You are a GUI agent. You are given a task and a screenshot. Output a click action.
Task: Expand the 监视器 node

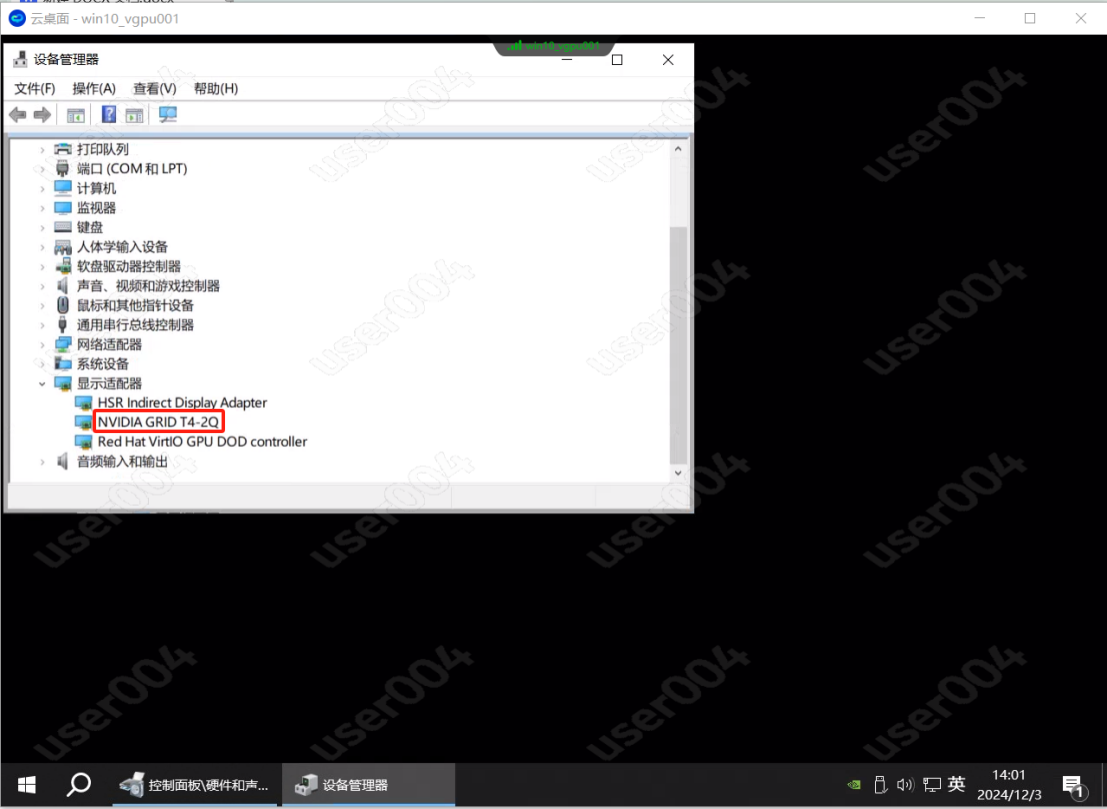(x=42, y=208)
